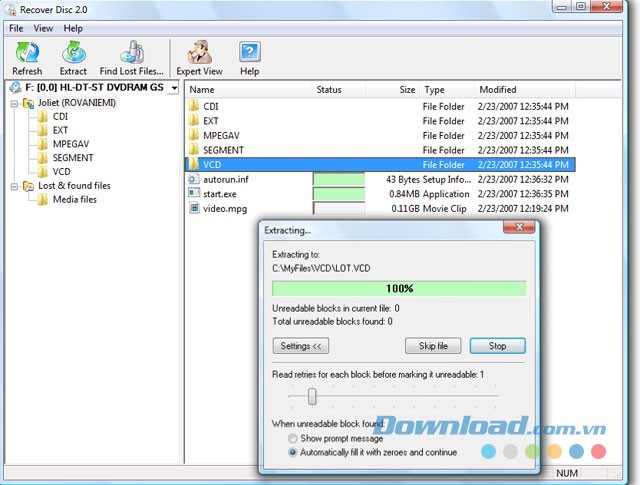Click the read retries slider handle
Viewport: 640px width, 485px height.
point(312,396)
